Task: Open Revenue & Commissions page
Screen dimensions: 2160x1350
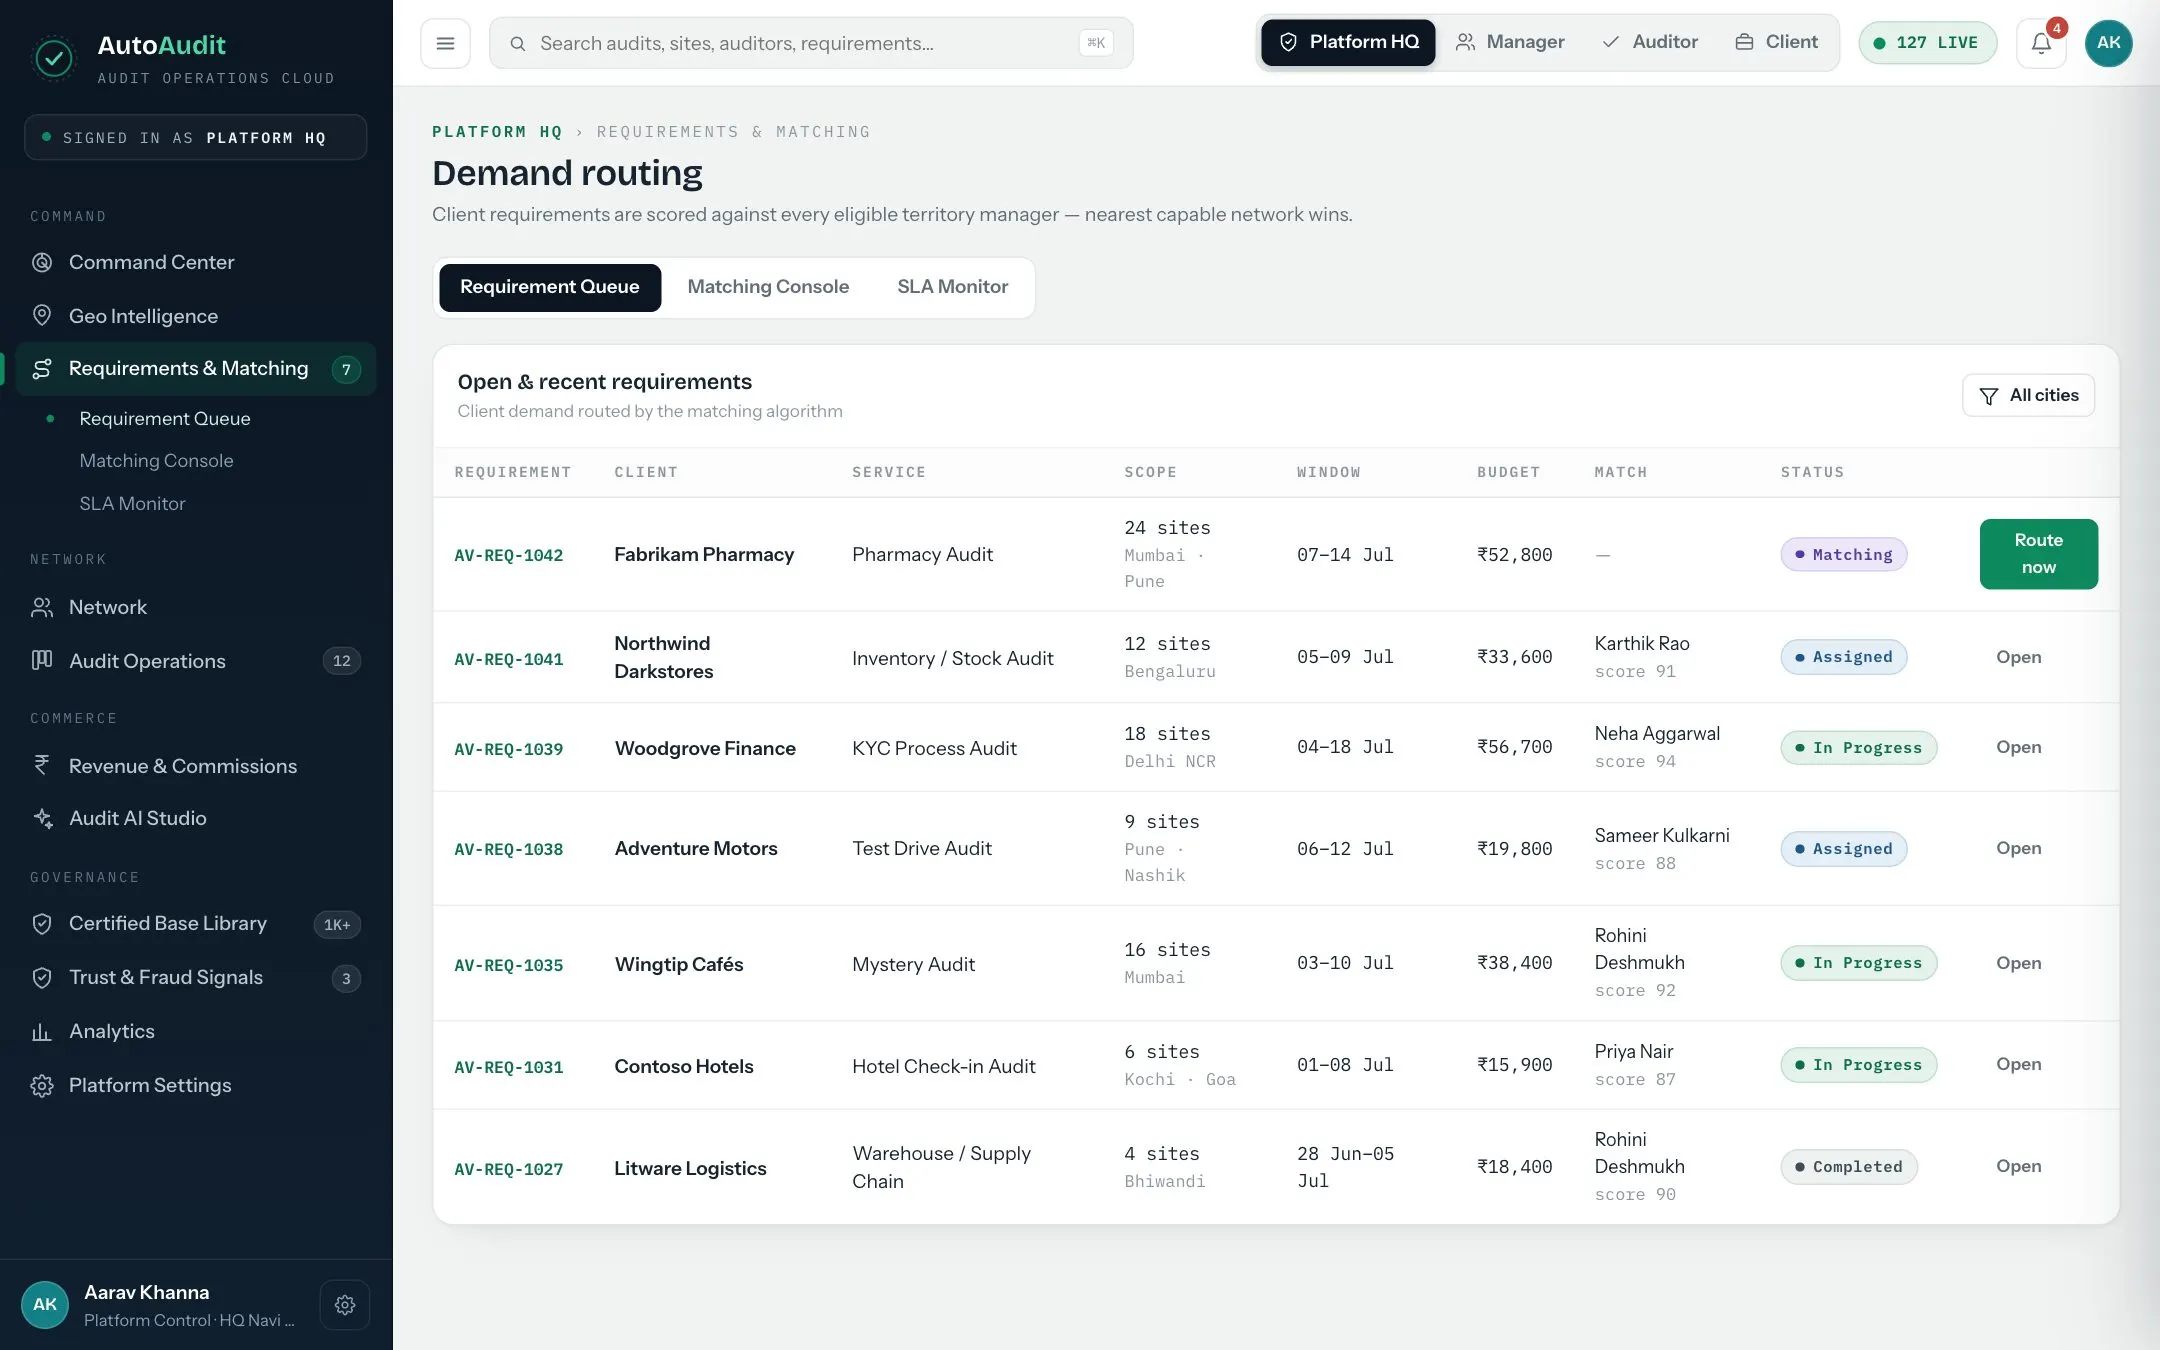Action: point(196,766)
